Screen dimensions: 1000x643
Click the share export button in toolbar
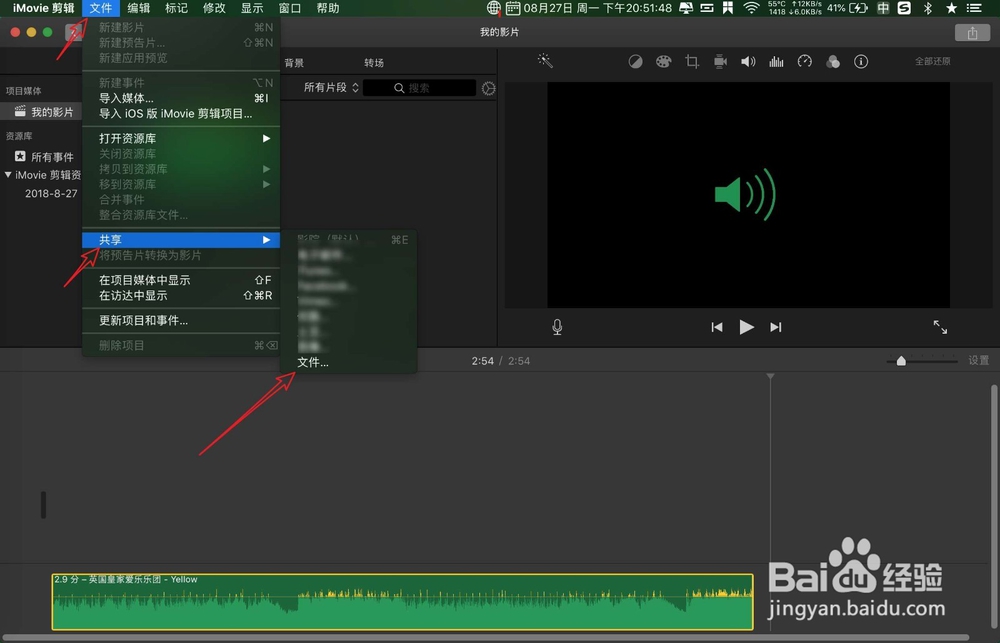[972, 33]
